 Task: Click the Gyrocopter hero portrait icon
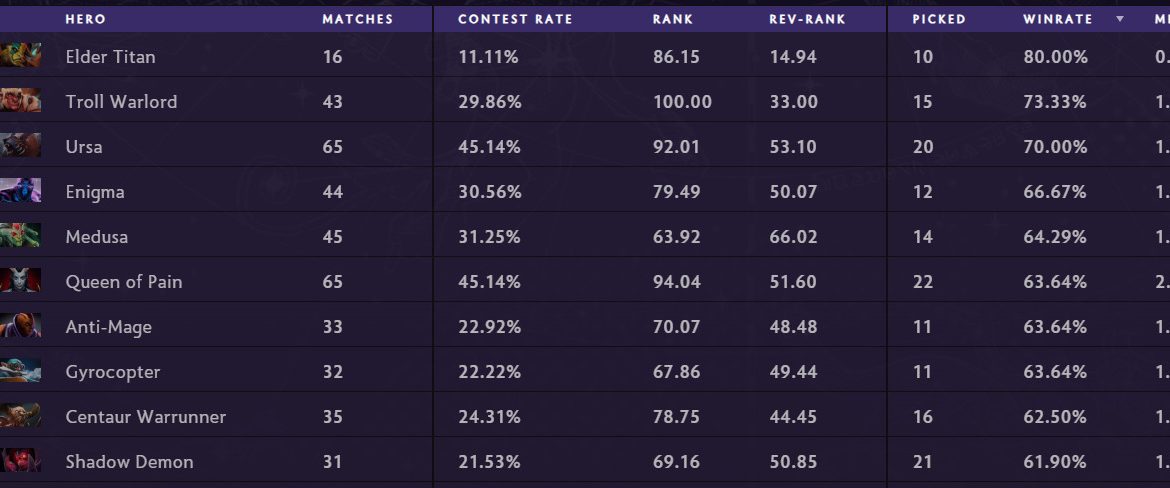coord(21,371)
